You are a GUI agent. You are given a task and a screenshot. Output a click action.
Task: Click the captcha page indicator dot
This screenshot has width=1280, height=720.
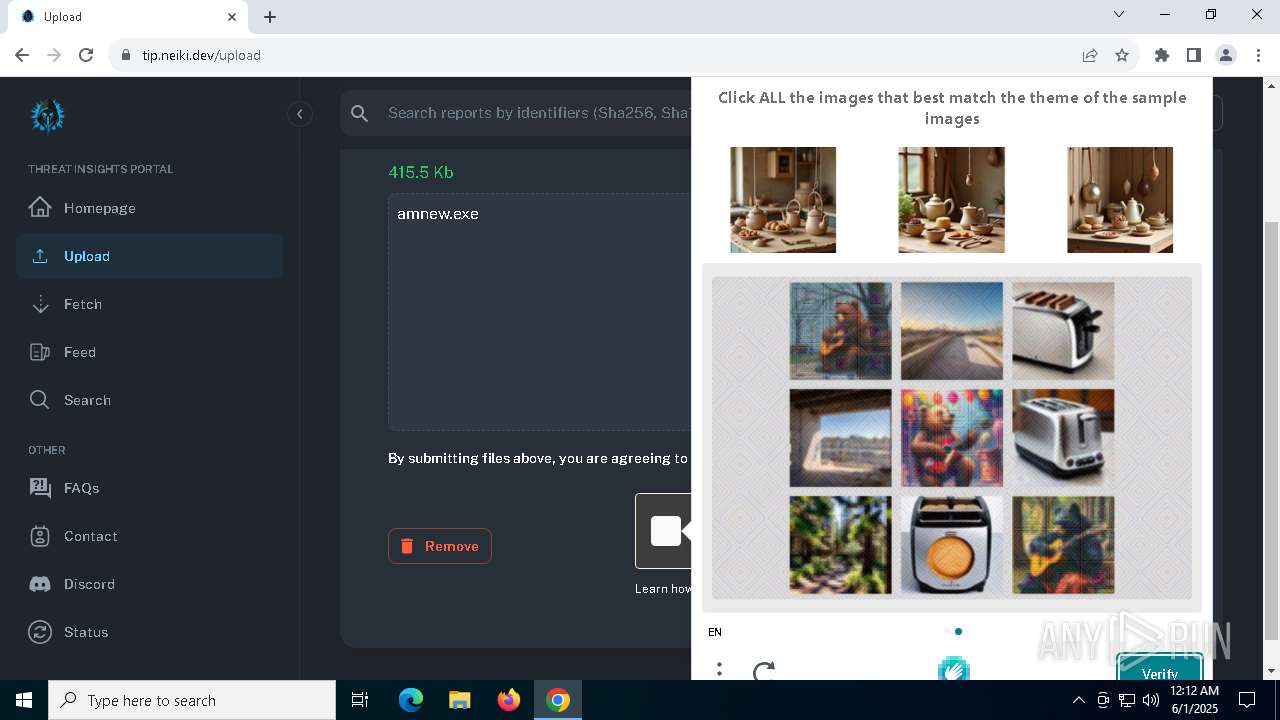coord(958,632)
